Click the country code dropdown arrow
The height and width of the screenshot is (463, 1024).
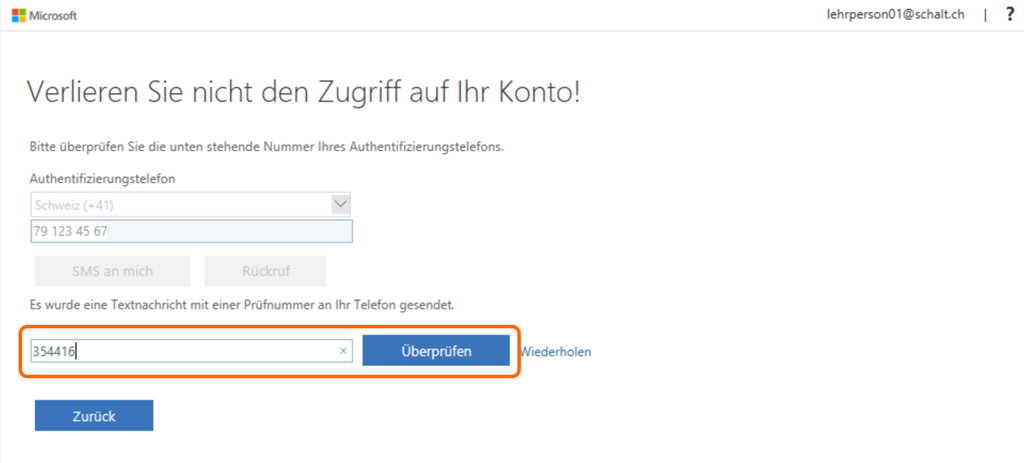click(340, 204)
